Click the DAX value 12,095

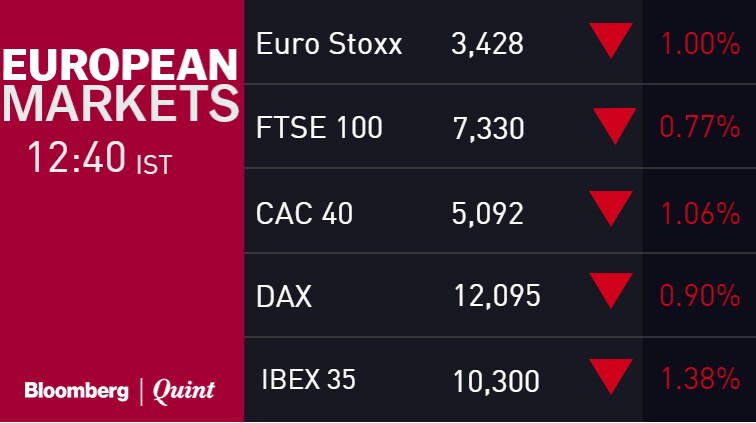497,296
